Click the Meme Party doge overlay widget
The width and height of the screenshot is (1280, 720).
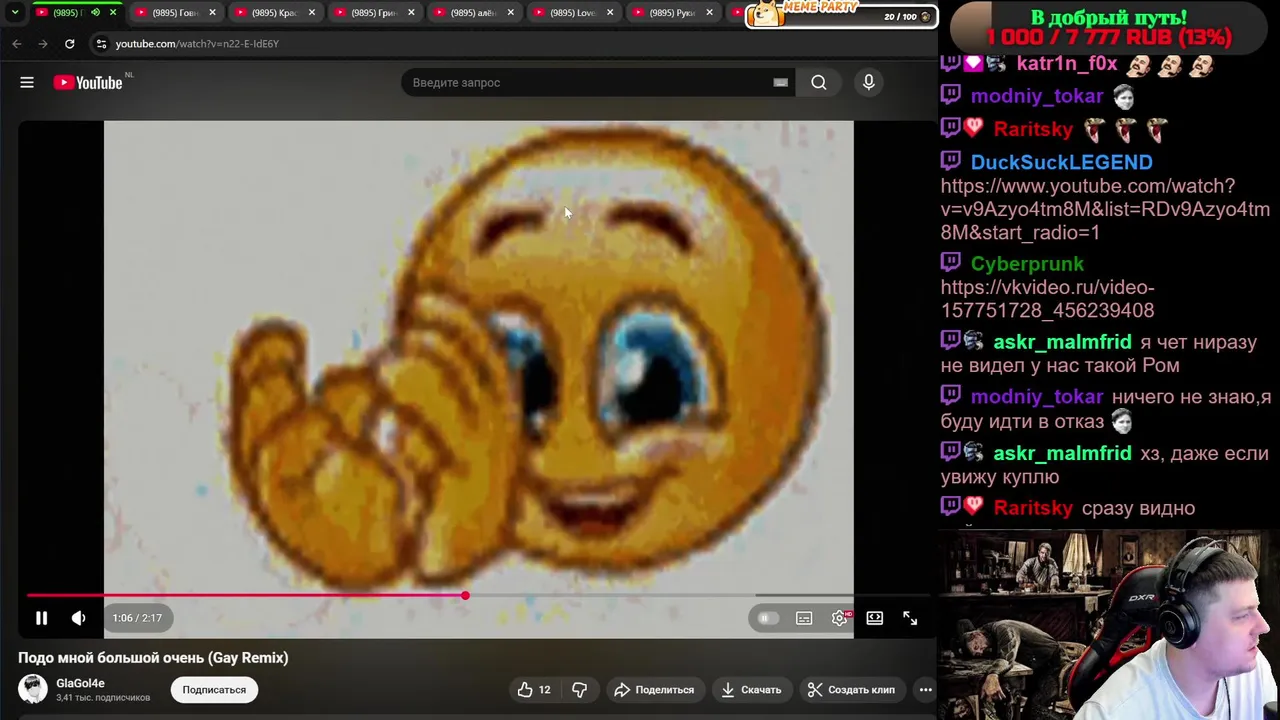click(x=842, y=14)
